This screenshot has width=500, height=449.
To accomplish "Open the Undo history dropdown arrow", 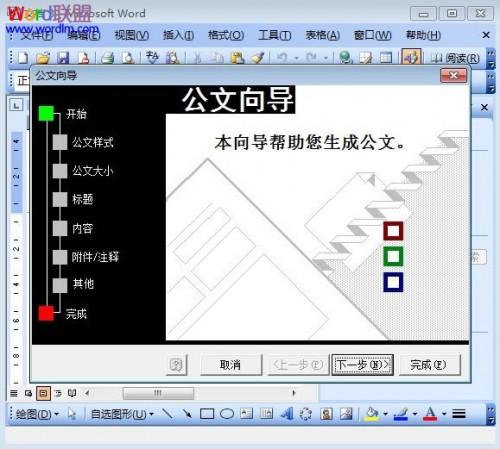I will click(296, 58).
